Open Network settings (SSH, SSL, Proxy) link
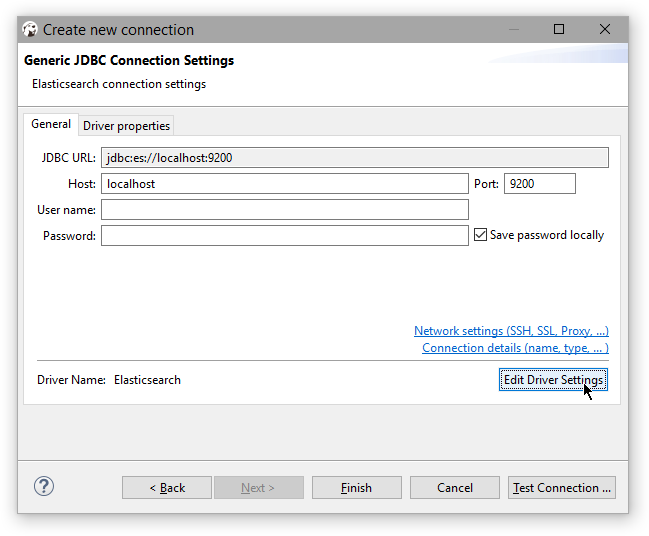 click(511, 331)
